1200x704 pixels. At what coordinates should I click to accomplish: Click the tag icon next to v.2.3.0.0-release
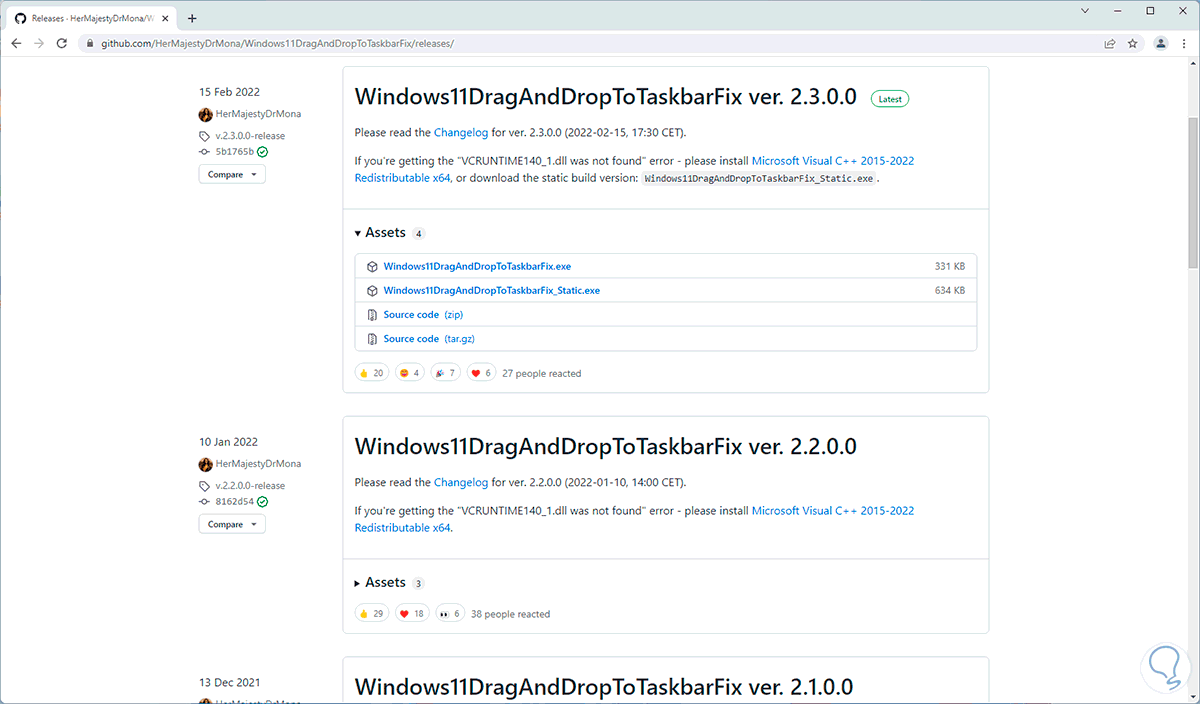(x=205, y=136)
